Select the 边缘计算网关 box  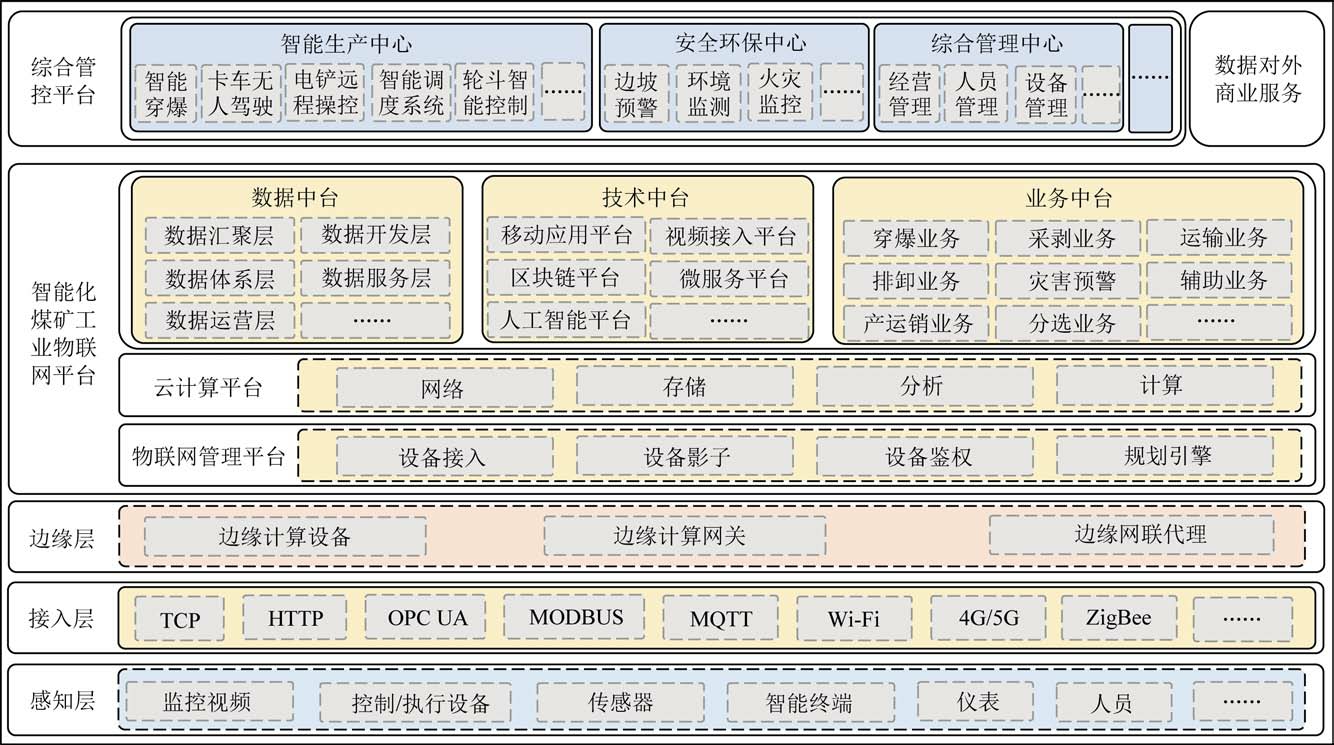(684, 536)
